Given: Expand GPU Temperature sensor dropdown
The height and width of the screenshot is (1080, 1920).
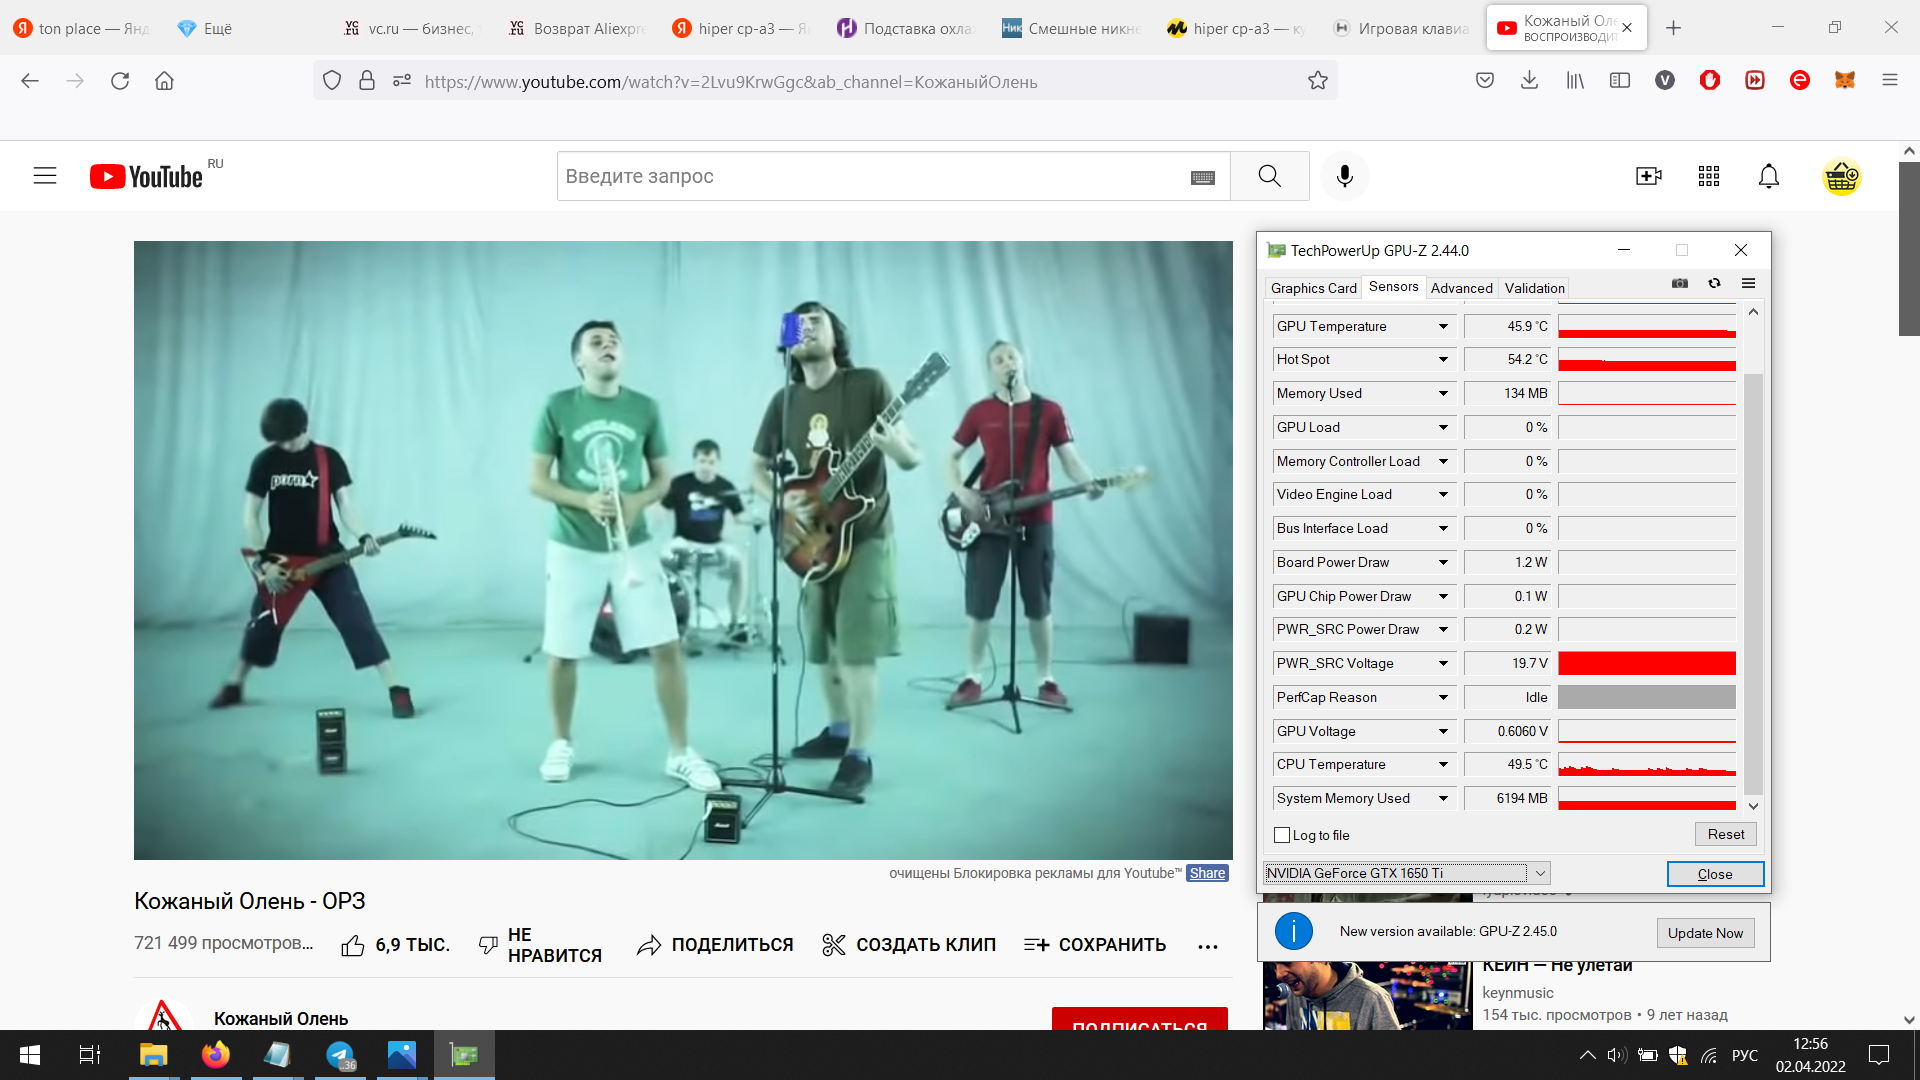Looking at the screenshot, I should click(x=1443, y=327).
